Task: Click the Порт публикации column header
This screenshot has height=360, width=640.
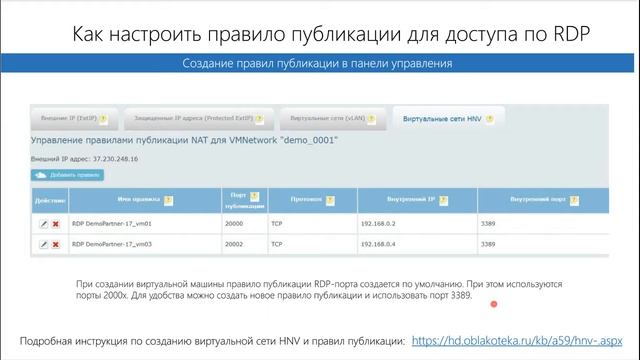Action: [x=245, y=200]
